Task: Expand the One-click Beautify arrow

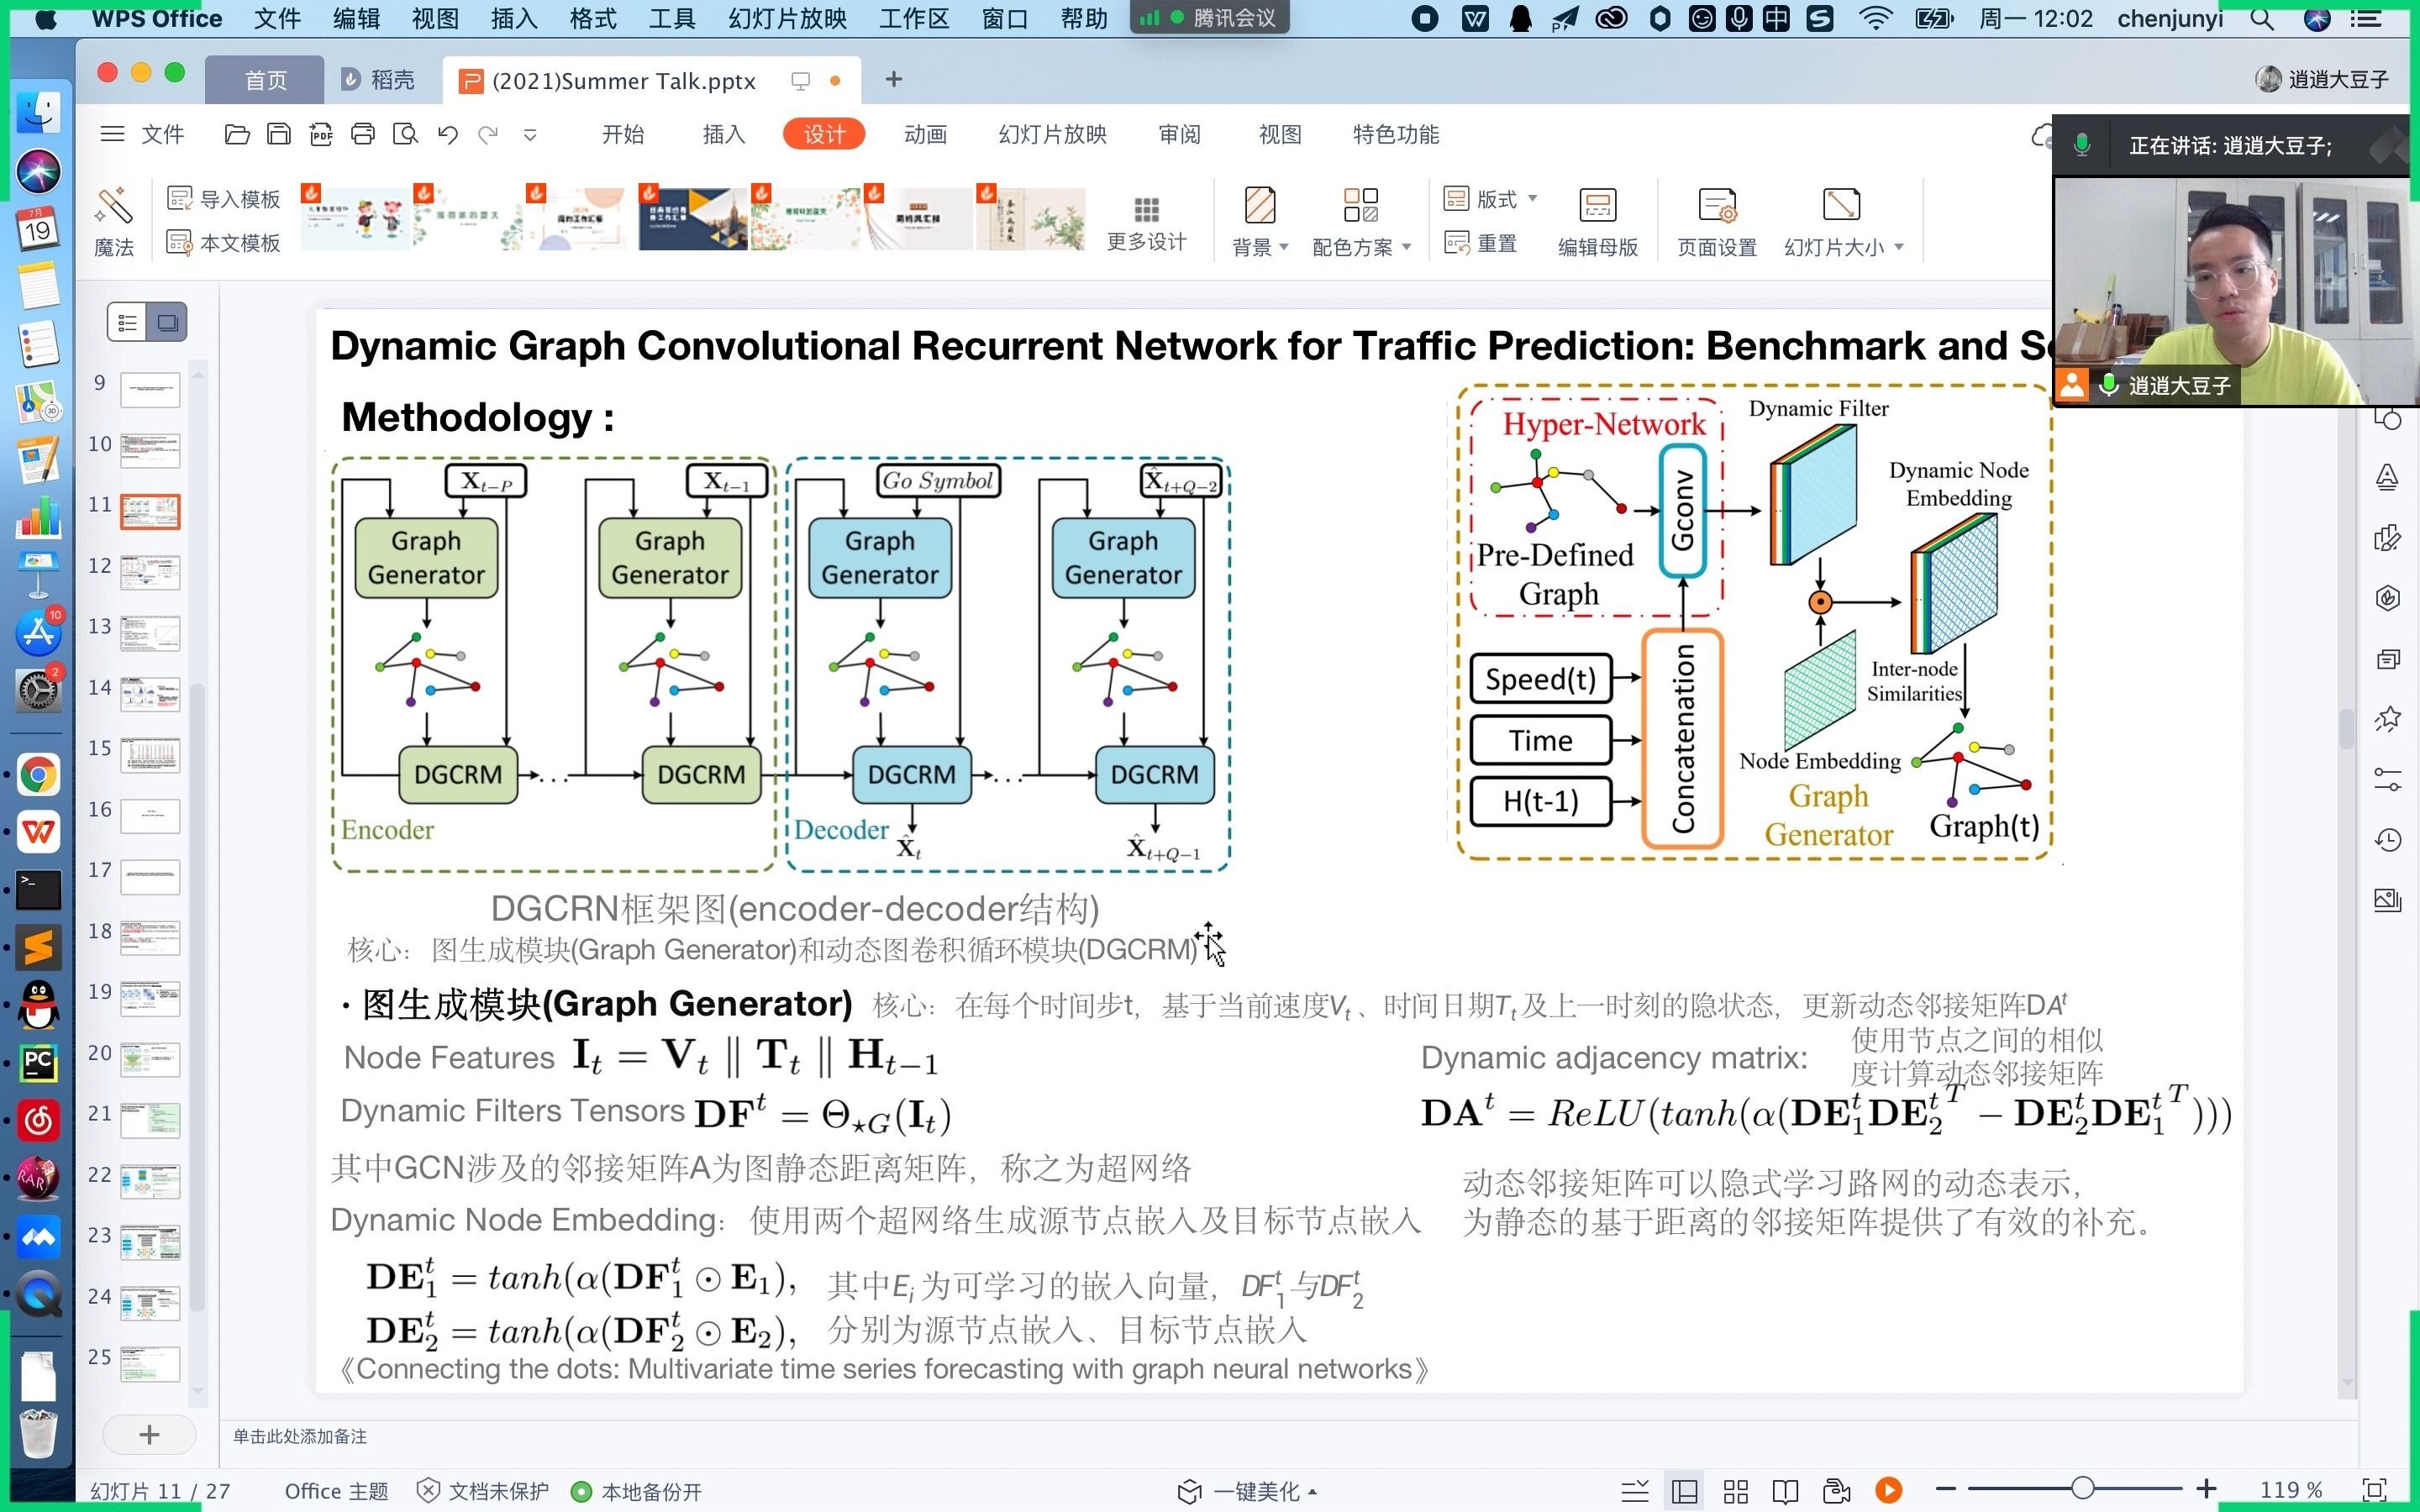Action: click(1313, 1492)
